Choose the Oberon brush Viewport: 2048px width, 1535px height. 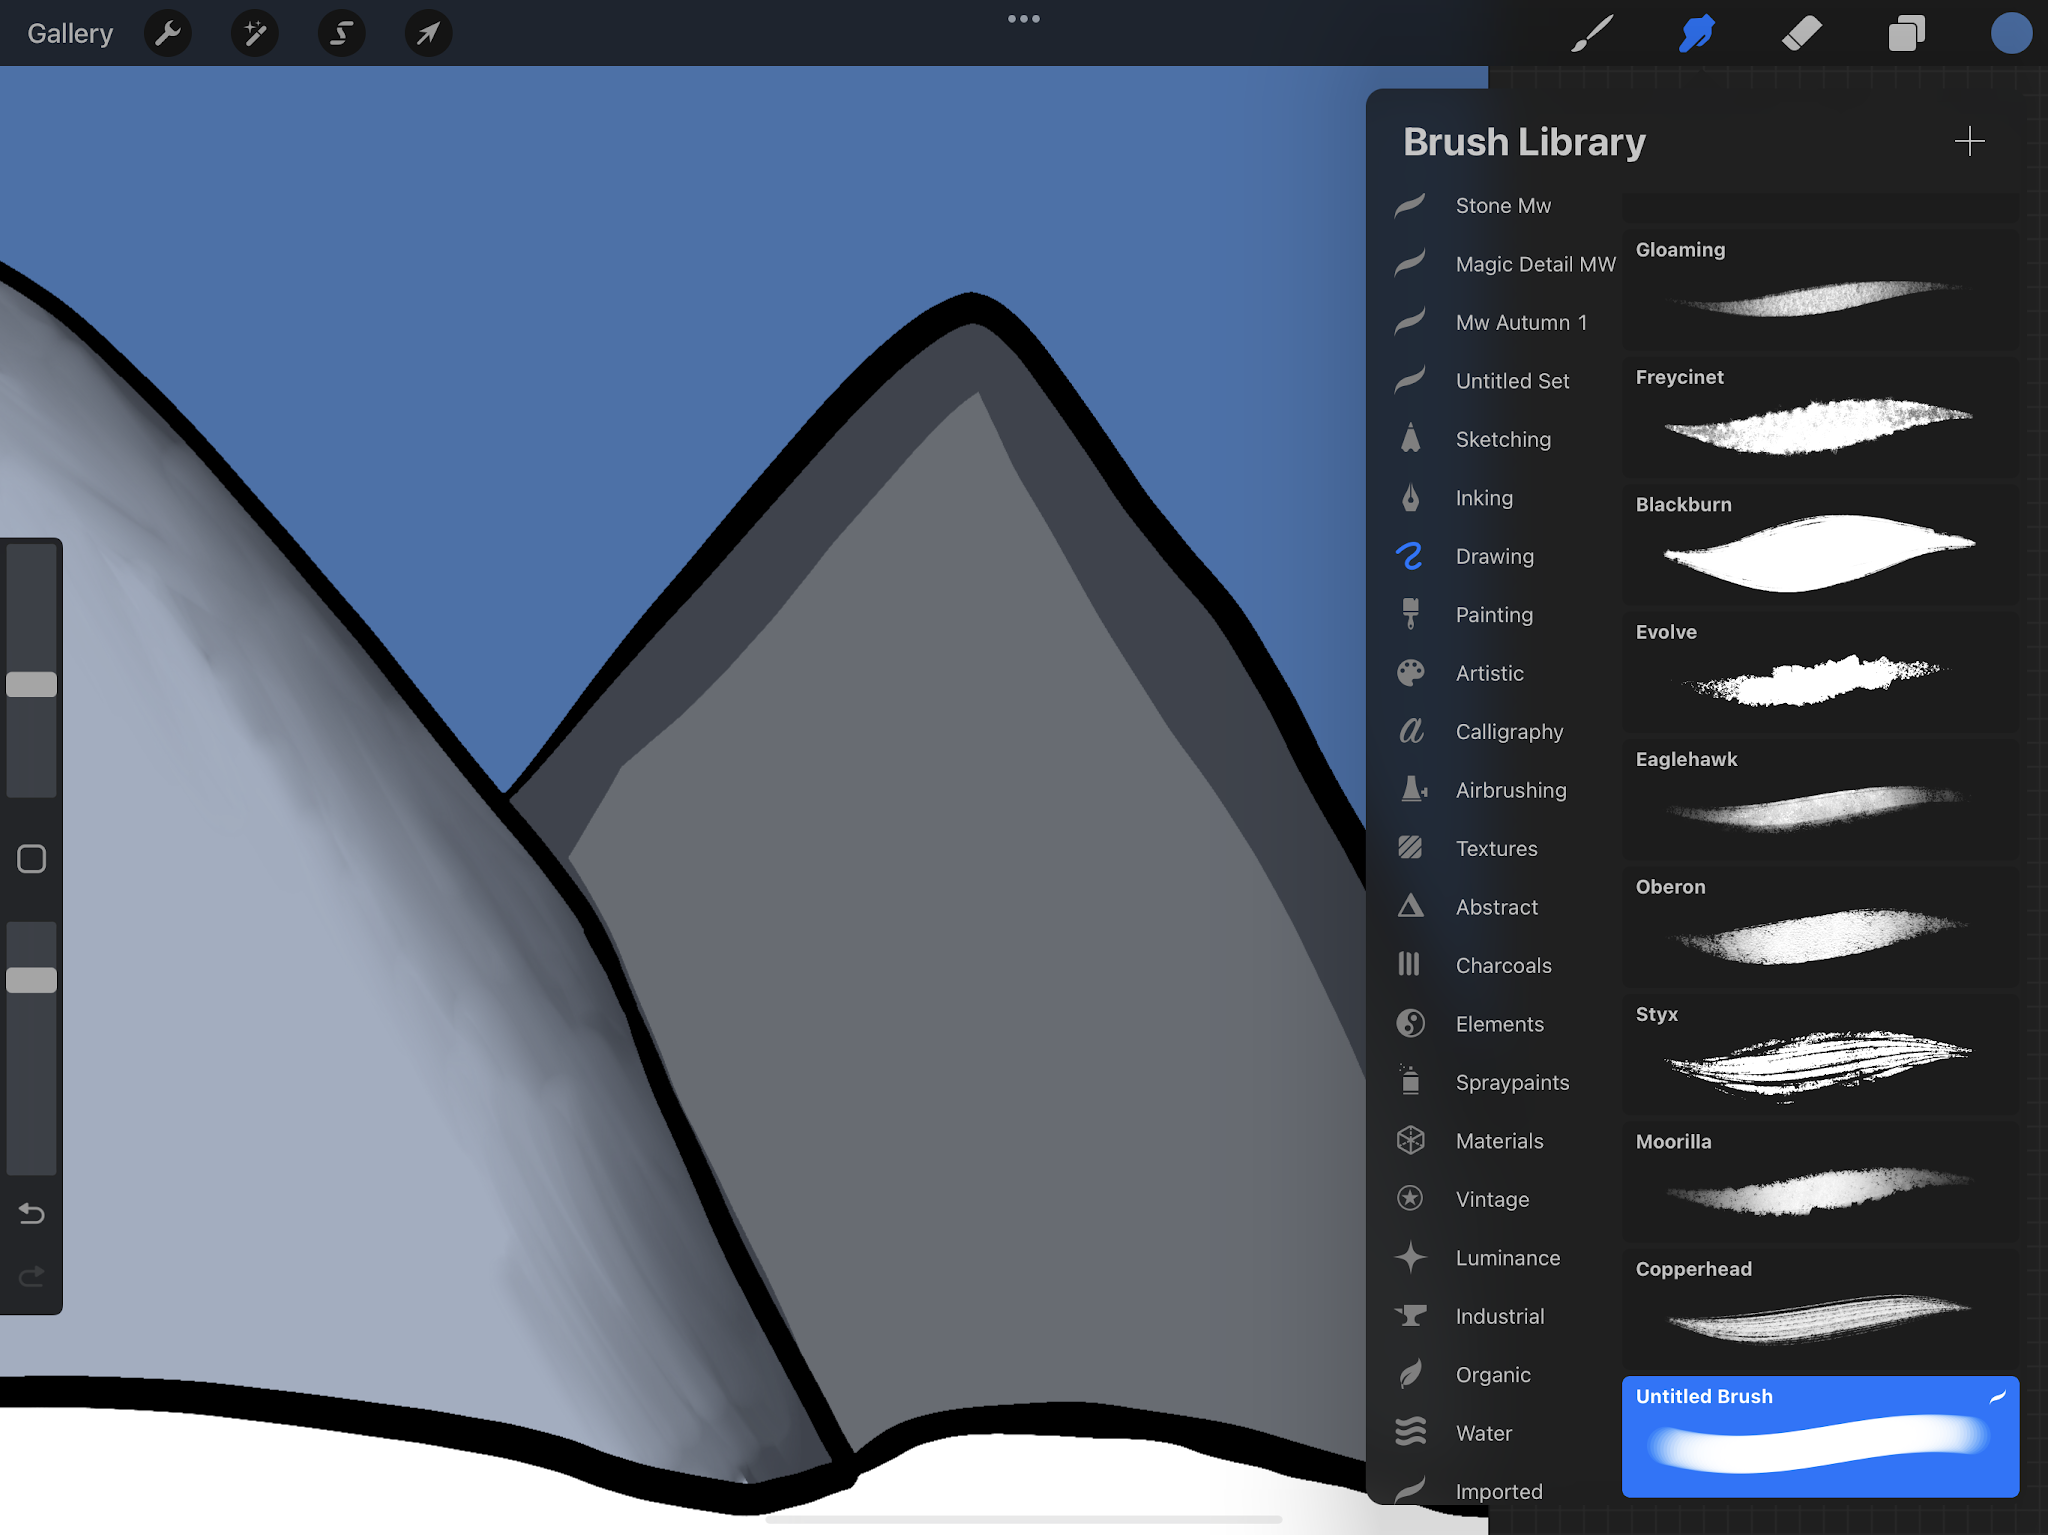(1820, 926)
